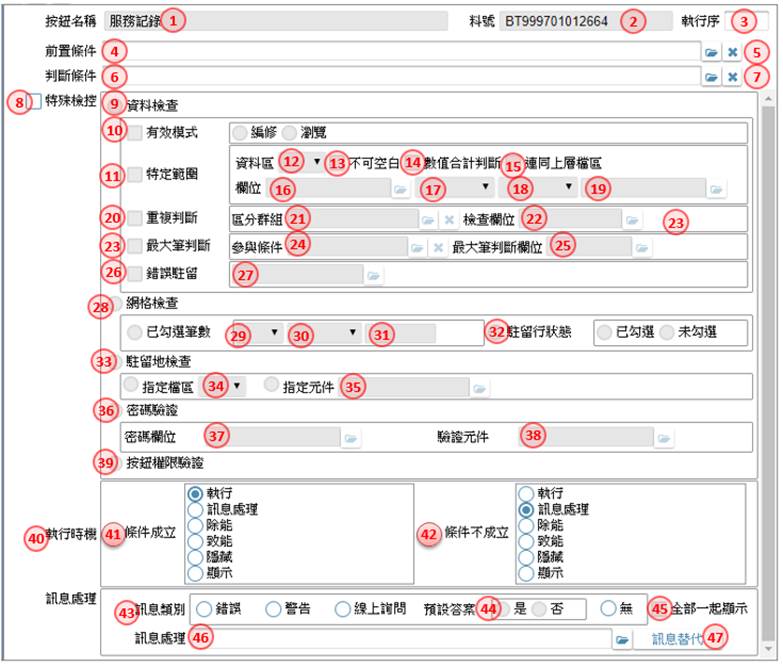Click the 按鈕名稱 field 服務記錄
Viewport: 783px width, 665px height.
pos(276,21)
